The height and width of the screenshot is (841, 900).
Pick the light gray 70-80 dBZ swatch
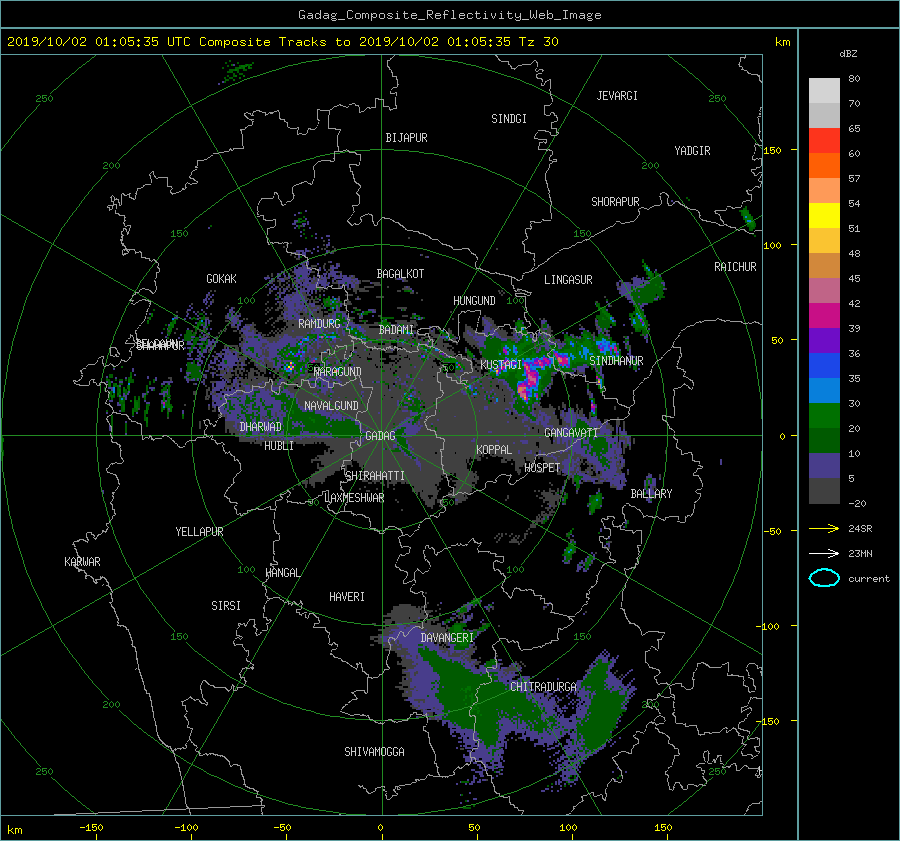tap(824, 91)
